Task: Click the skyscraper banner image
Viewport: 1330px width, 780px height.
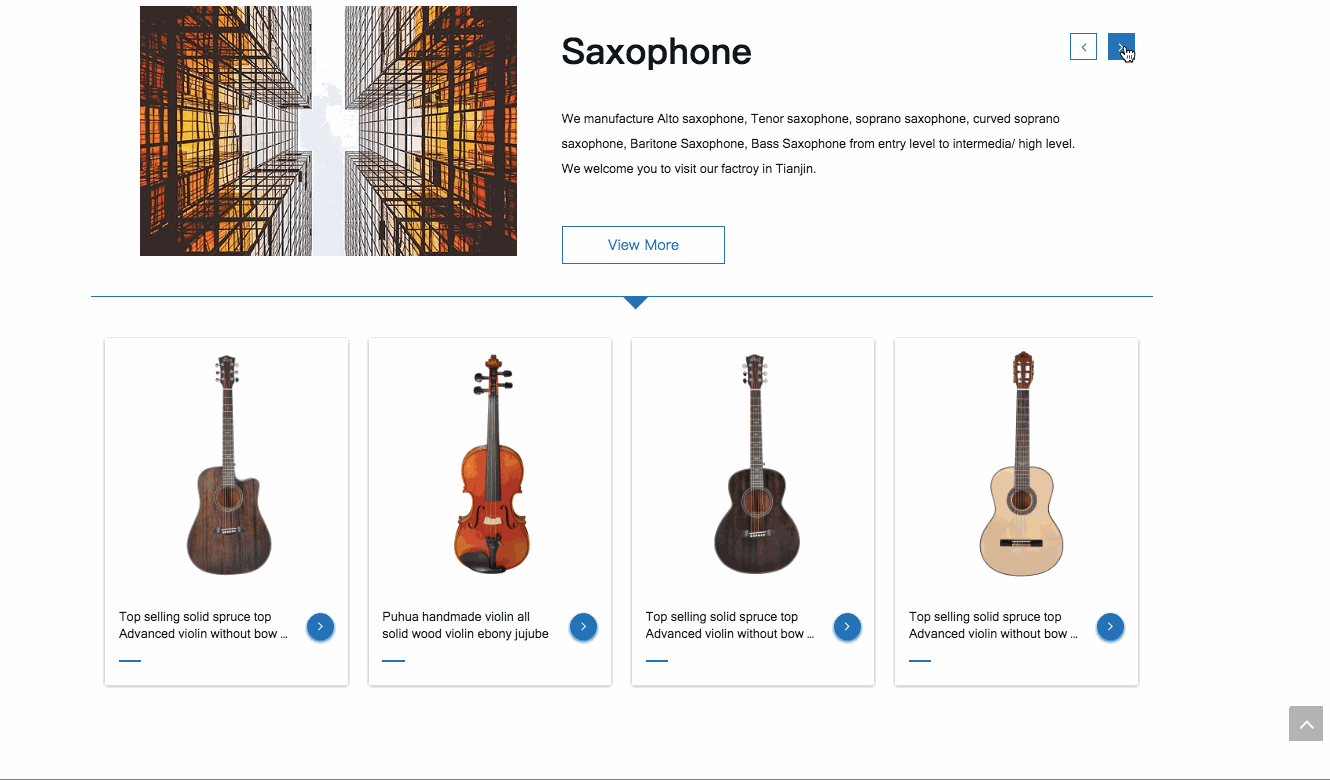Action: pos(328,131)
